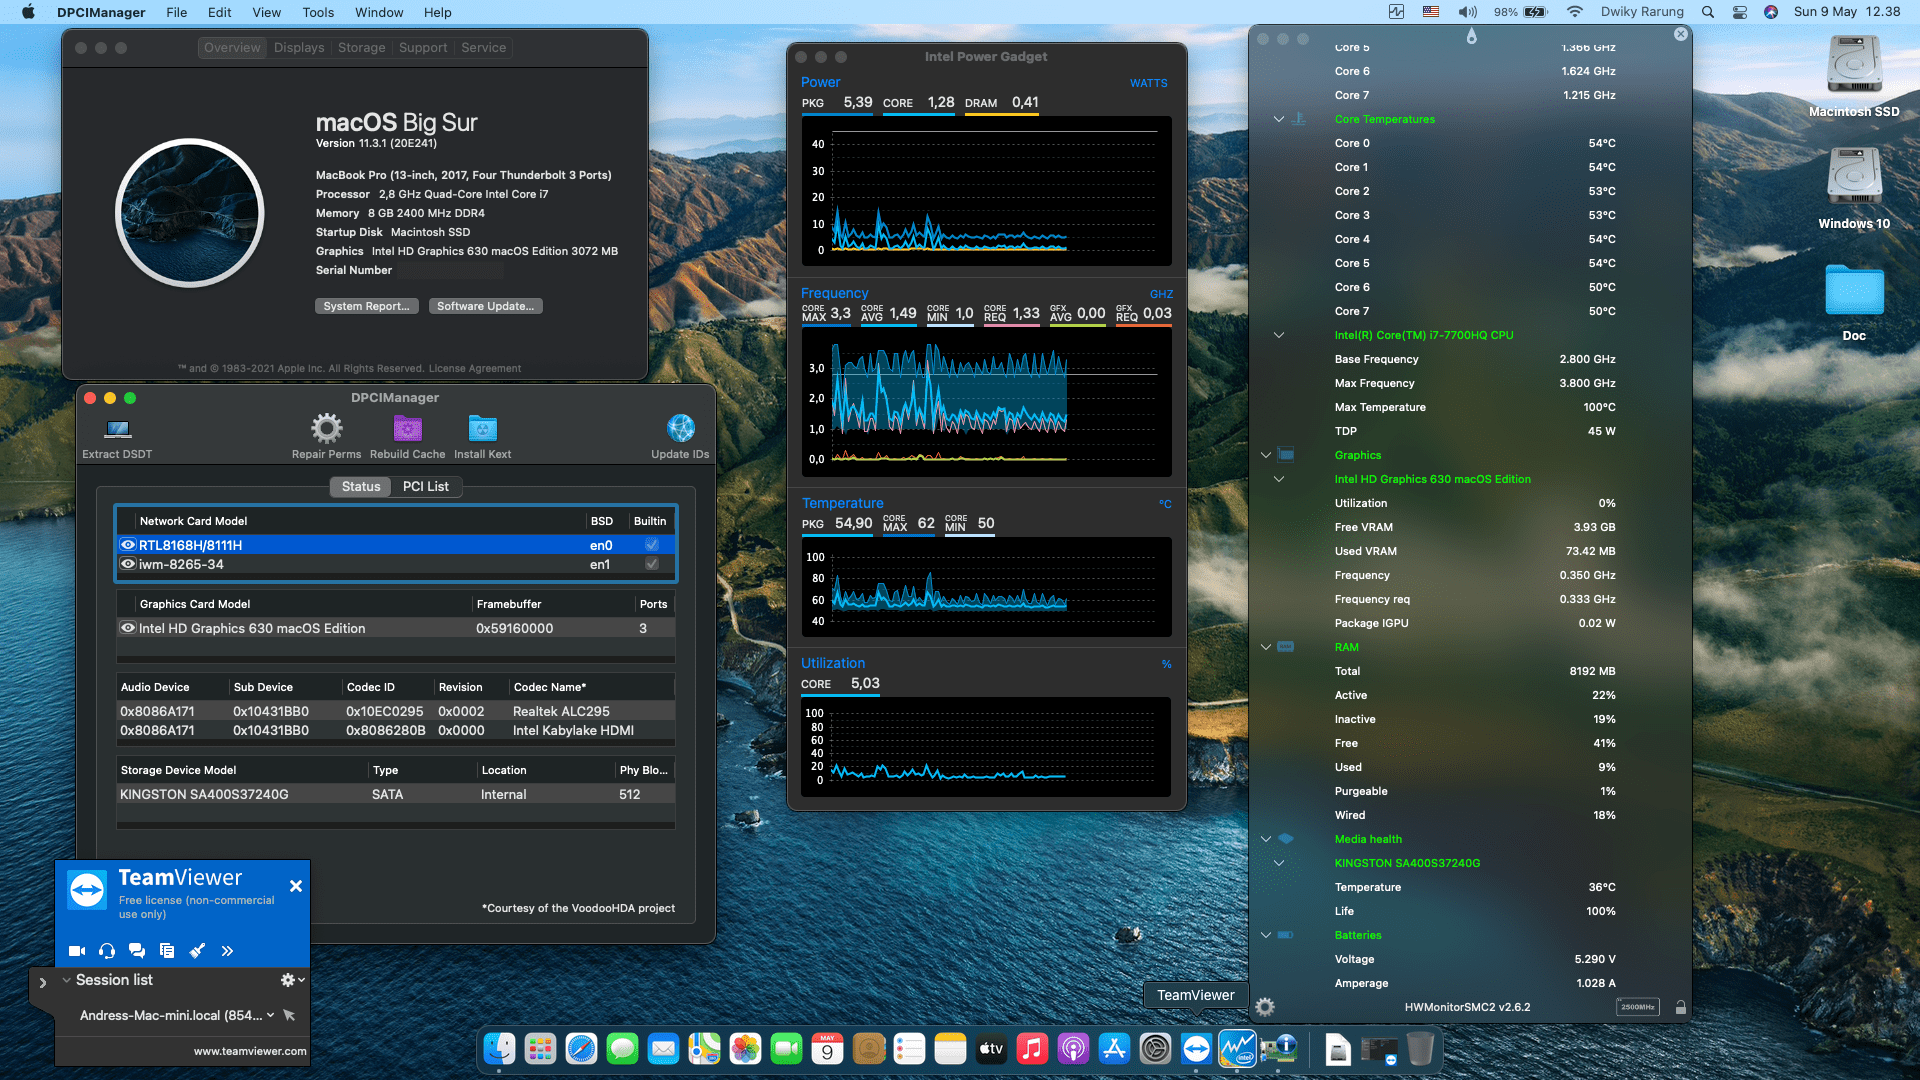Click the Intel Power Gadget dock icon
The width and height of the screenshot is (1920, 1080).
[x=1237, y=1048]
